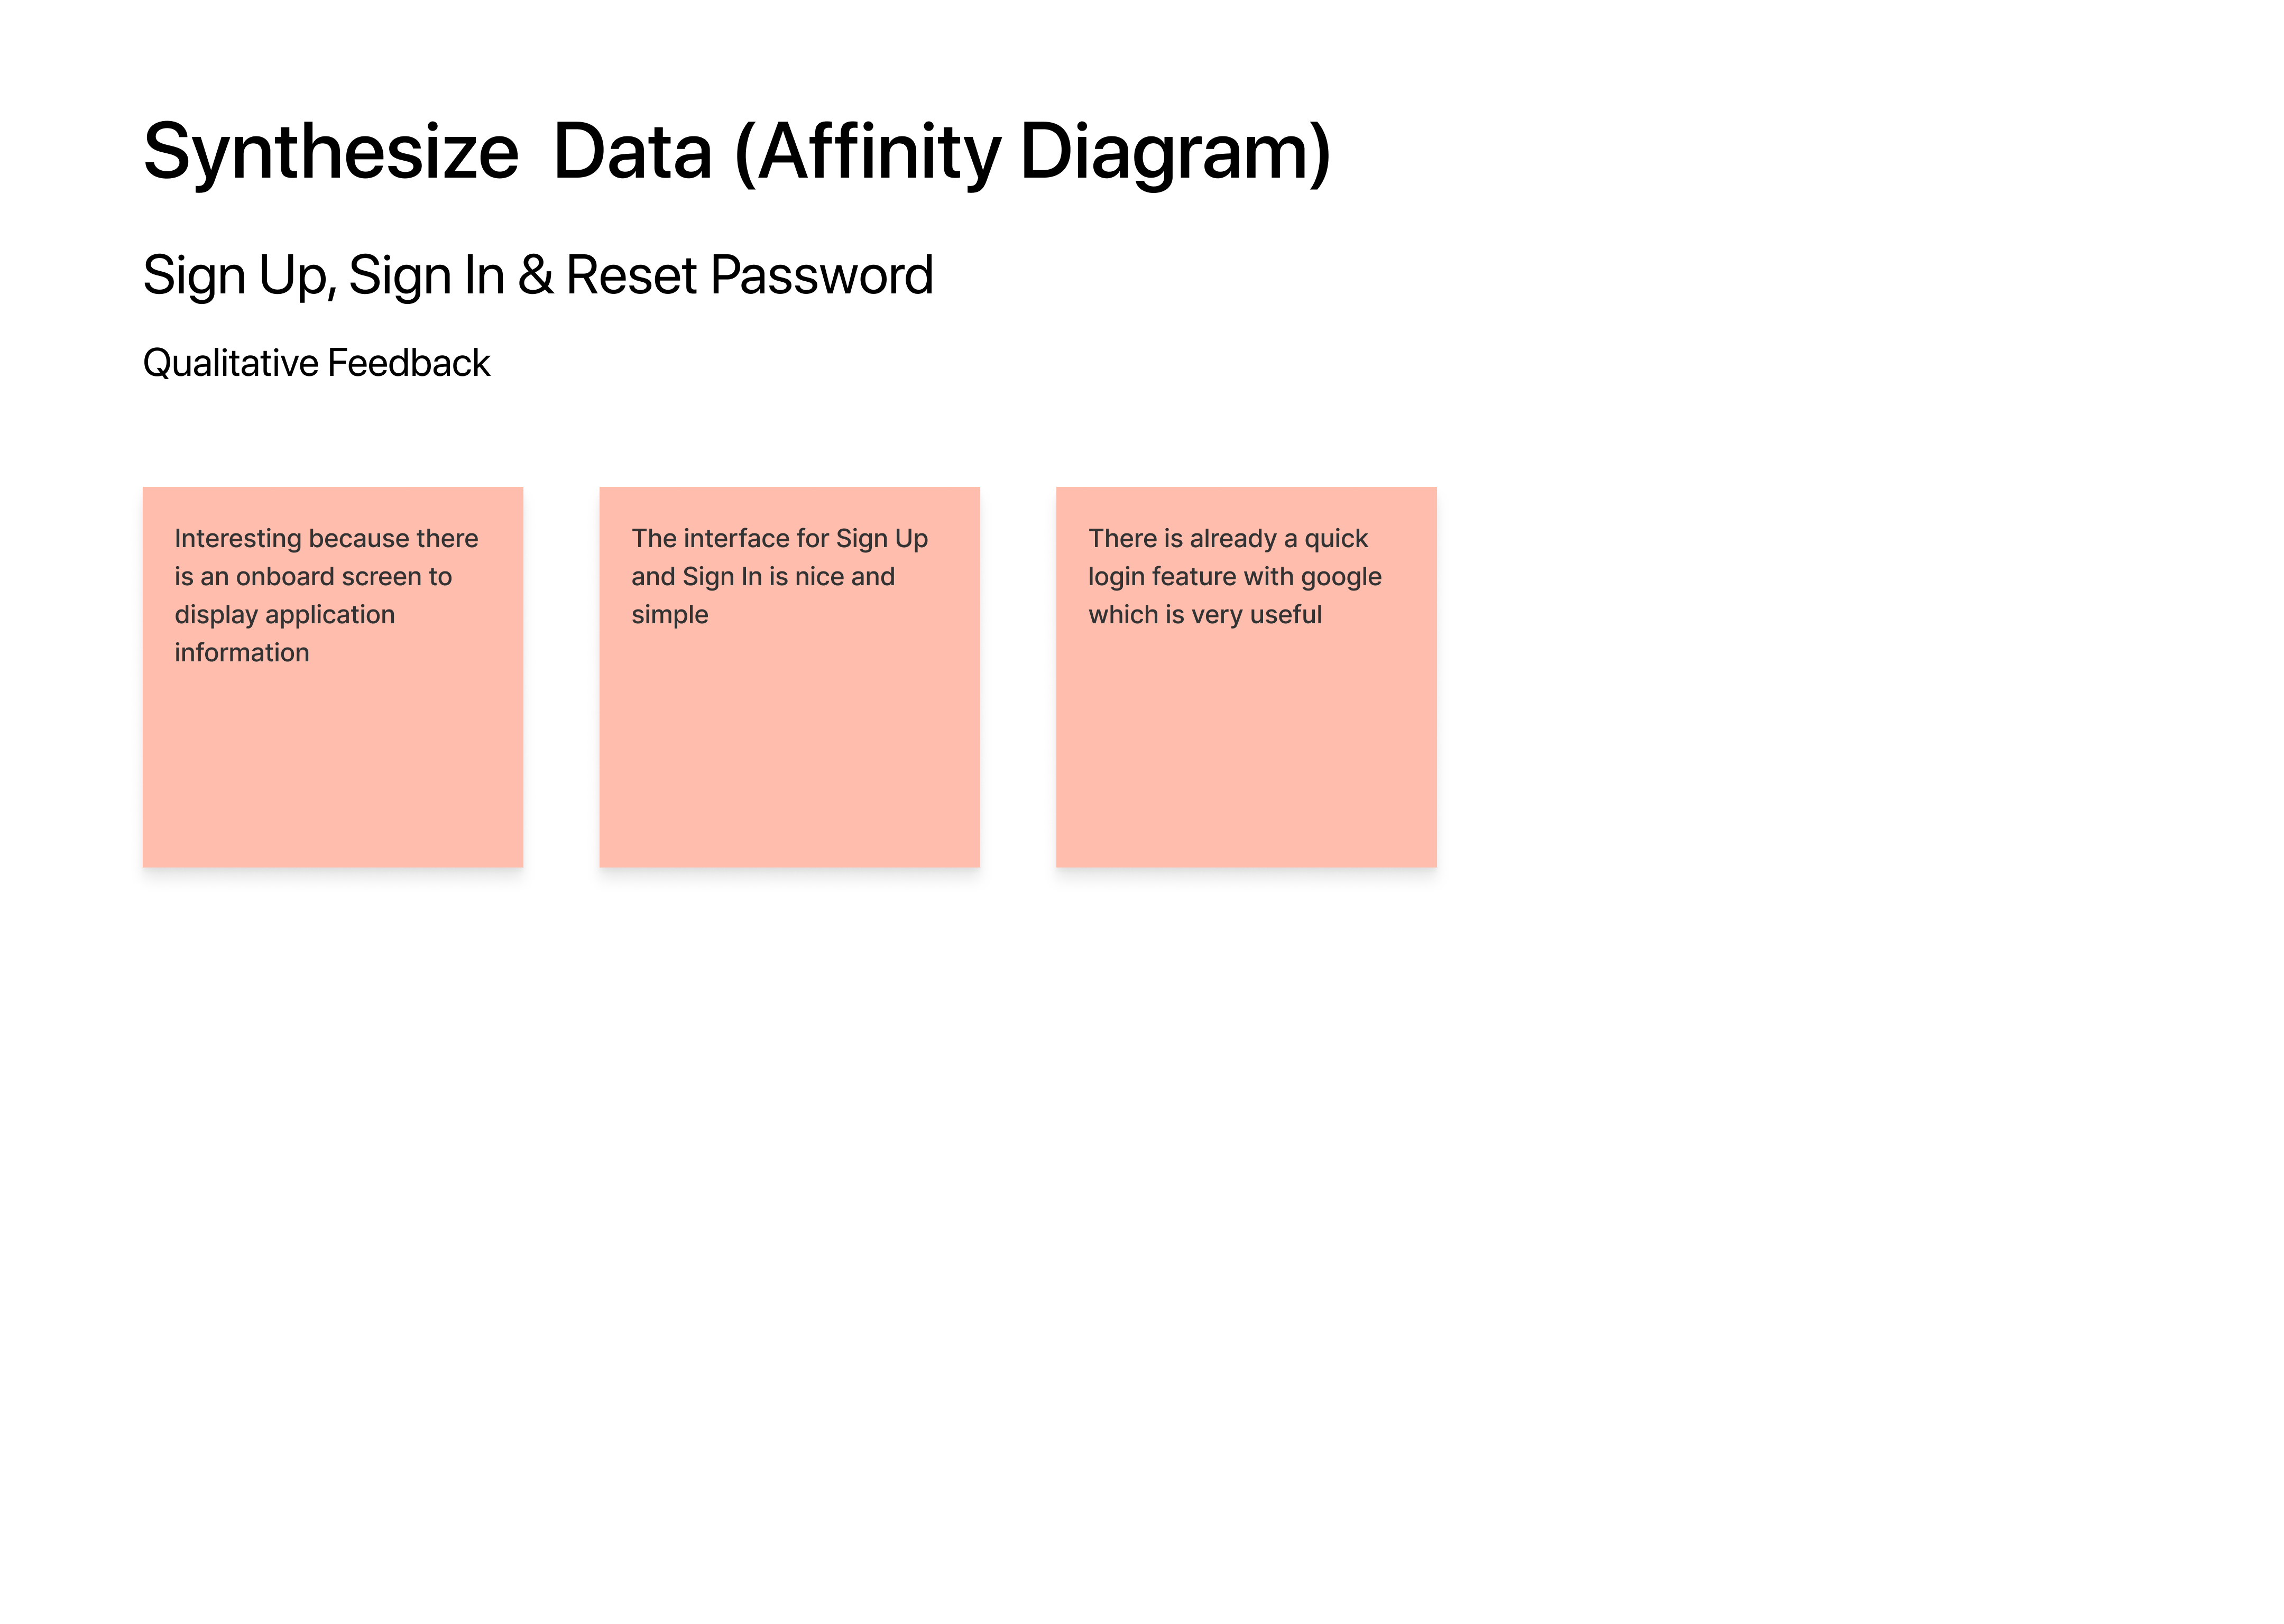Screen dimensions: 2284x1624
Task: Click the "display application" text line
Action: pos(285,615)
